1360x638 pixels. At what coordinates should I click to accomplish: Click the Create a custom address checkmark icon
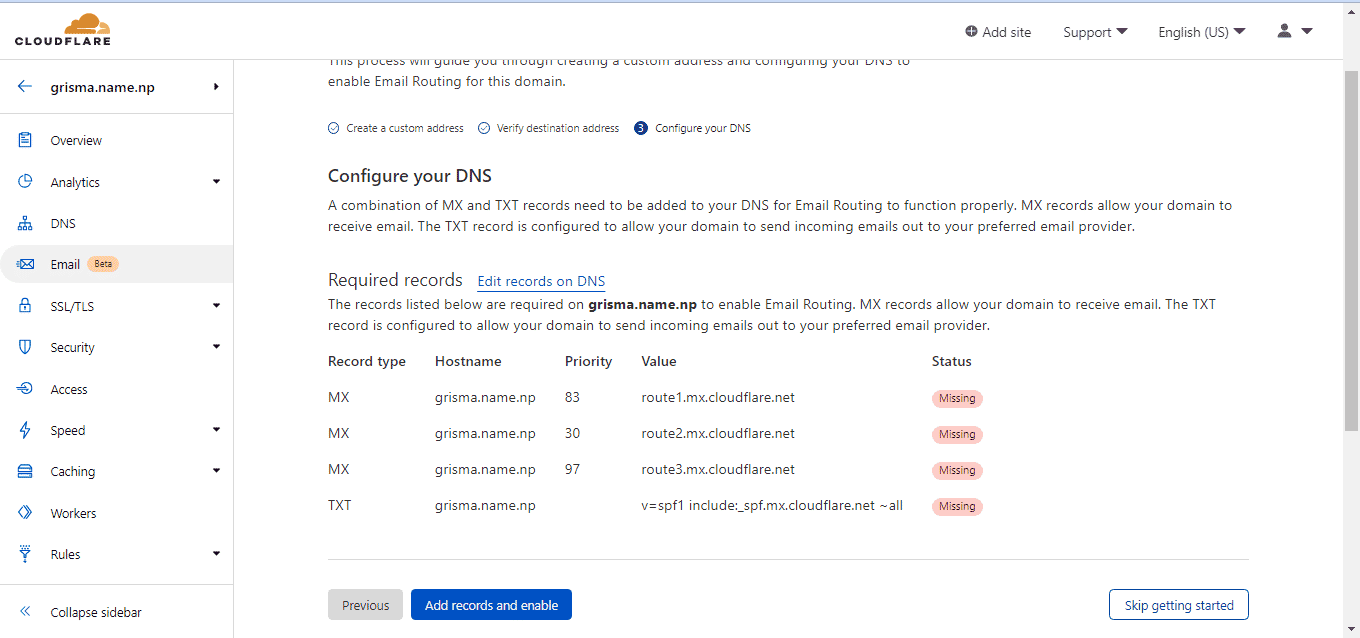[x=334, y=128]
